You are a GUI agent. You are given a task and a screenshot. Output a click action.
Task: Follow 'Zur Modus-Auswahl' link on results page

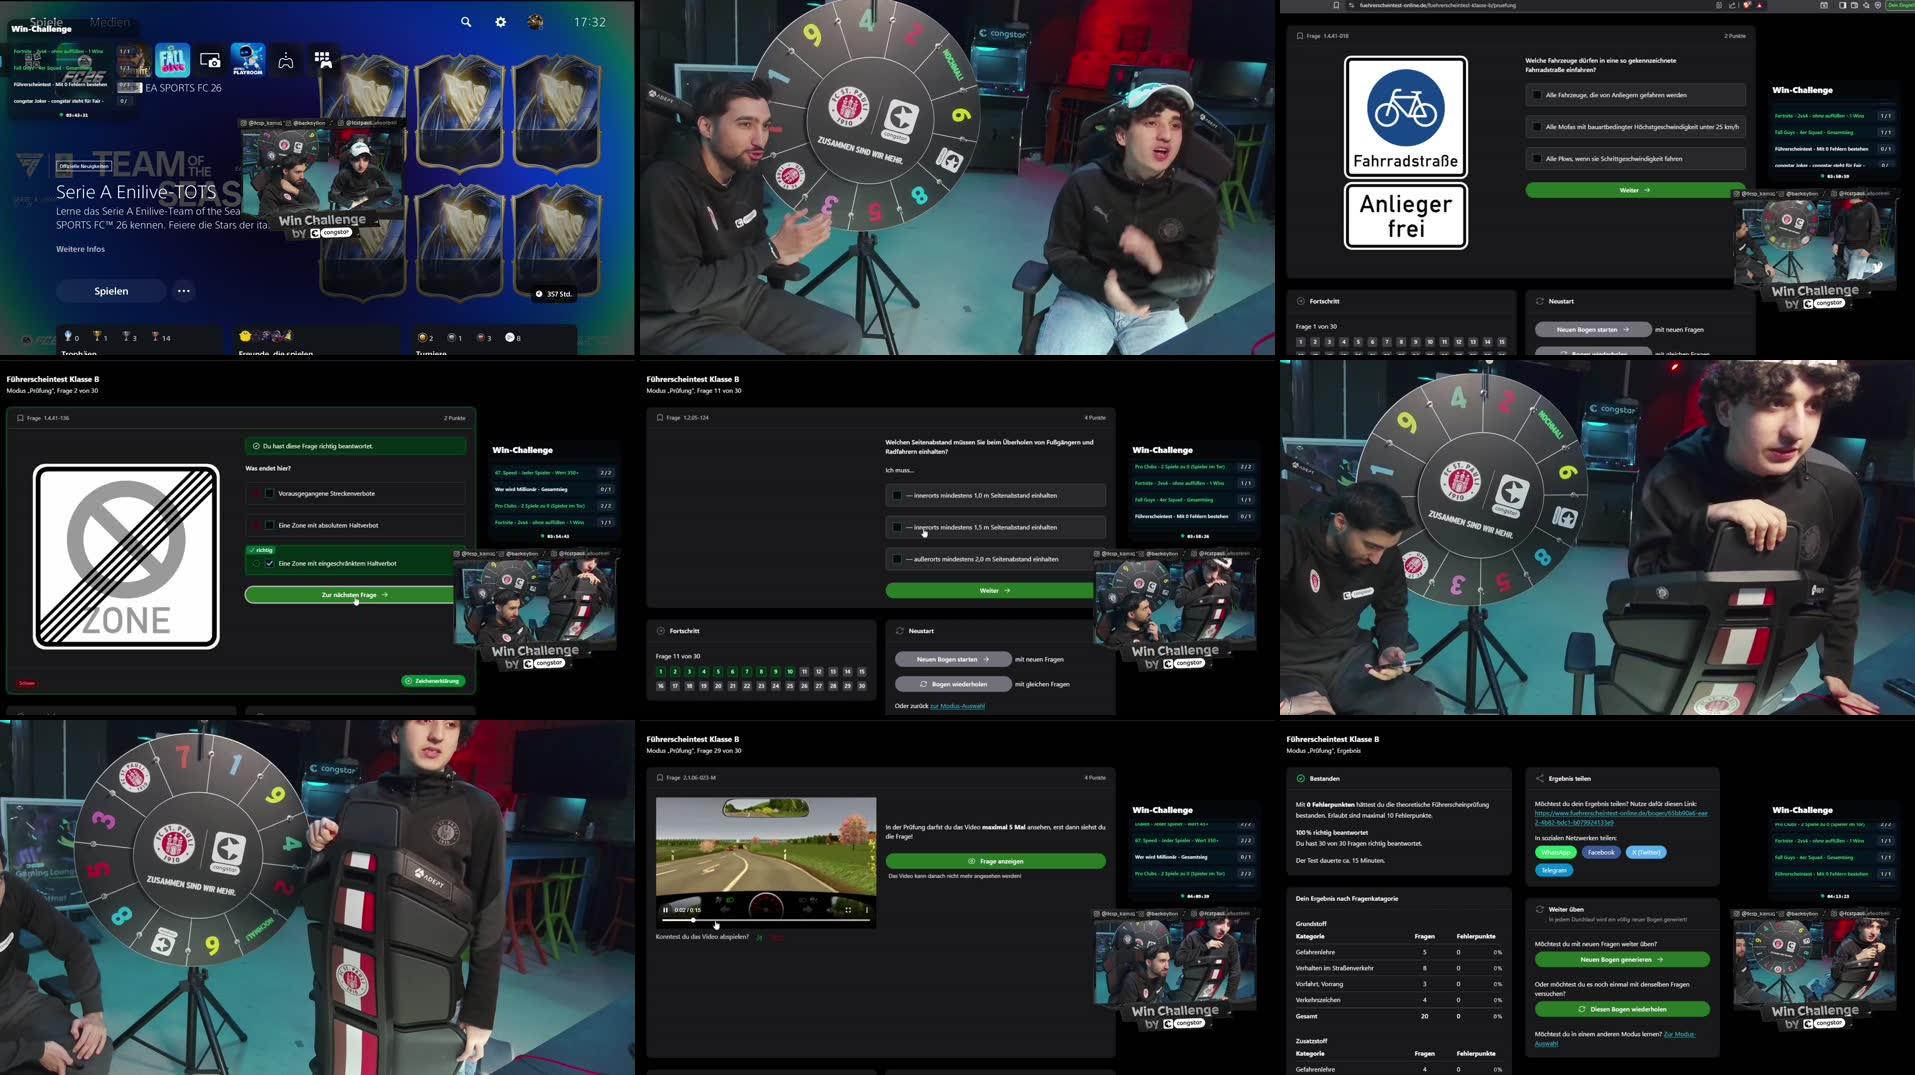click(x=1679, y=1034)
